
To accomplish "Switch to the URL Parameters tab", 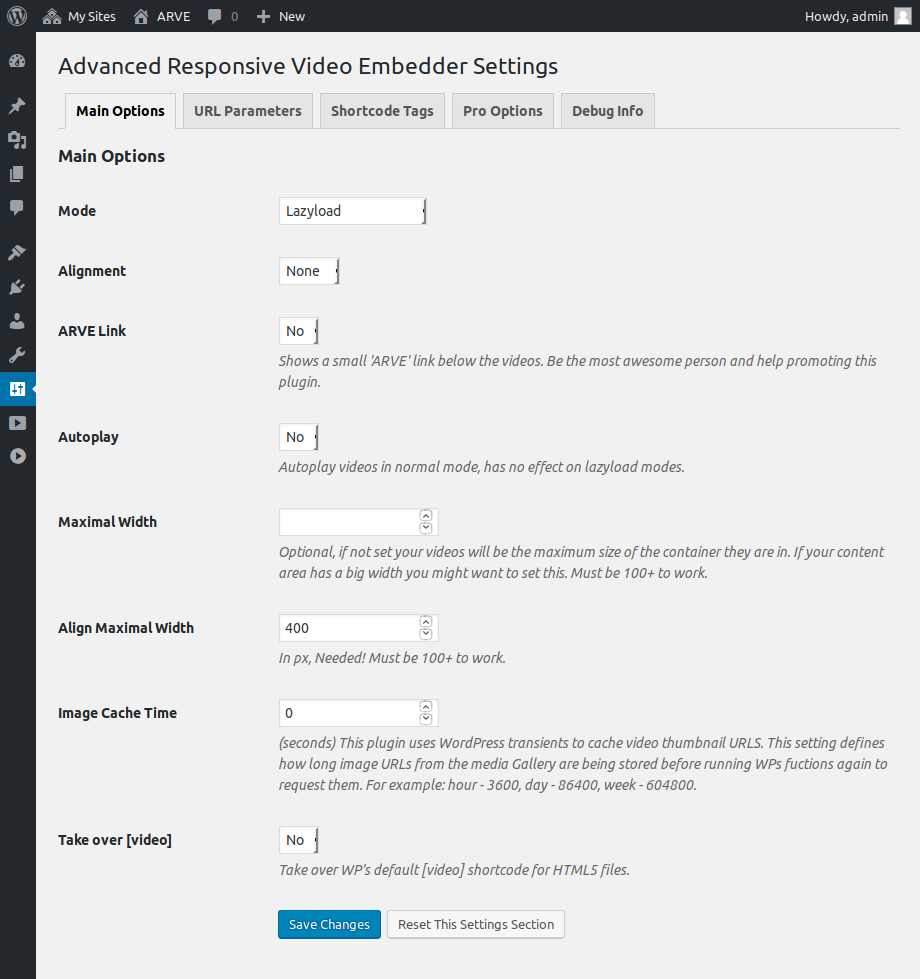I will click(247, 111).
